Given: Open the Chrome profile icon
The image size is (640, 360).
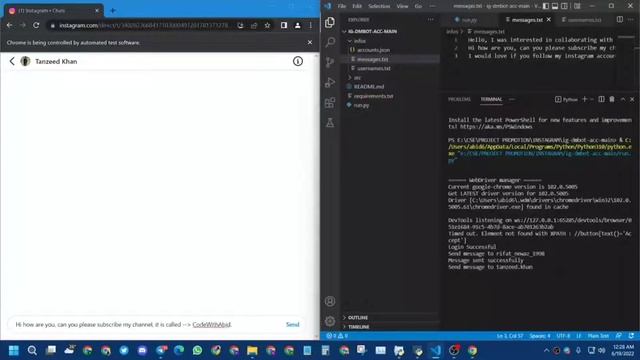Looking at the screenshot, I should click(x=298, y=25).
